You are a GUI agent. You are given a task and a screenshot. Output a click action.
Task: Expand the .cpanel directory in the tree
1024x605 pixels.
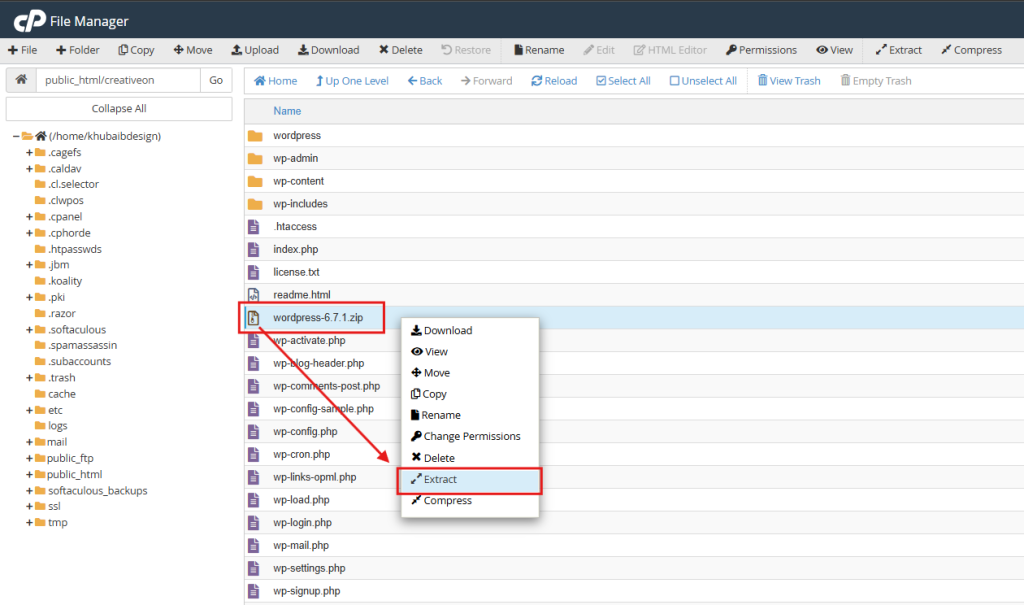(30, 216)
